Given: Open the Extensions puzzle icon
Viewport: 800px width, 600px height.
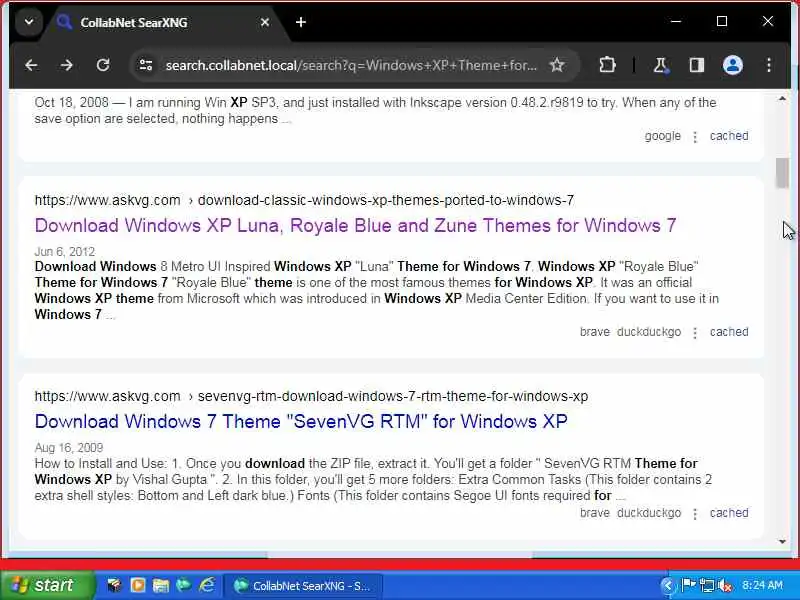Looking at the screenshot, I should click(607, 65).
